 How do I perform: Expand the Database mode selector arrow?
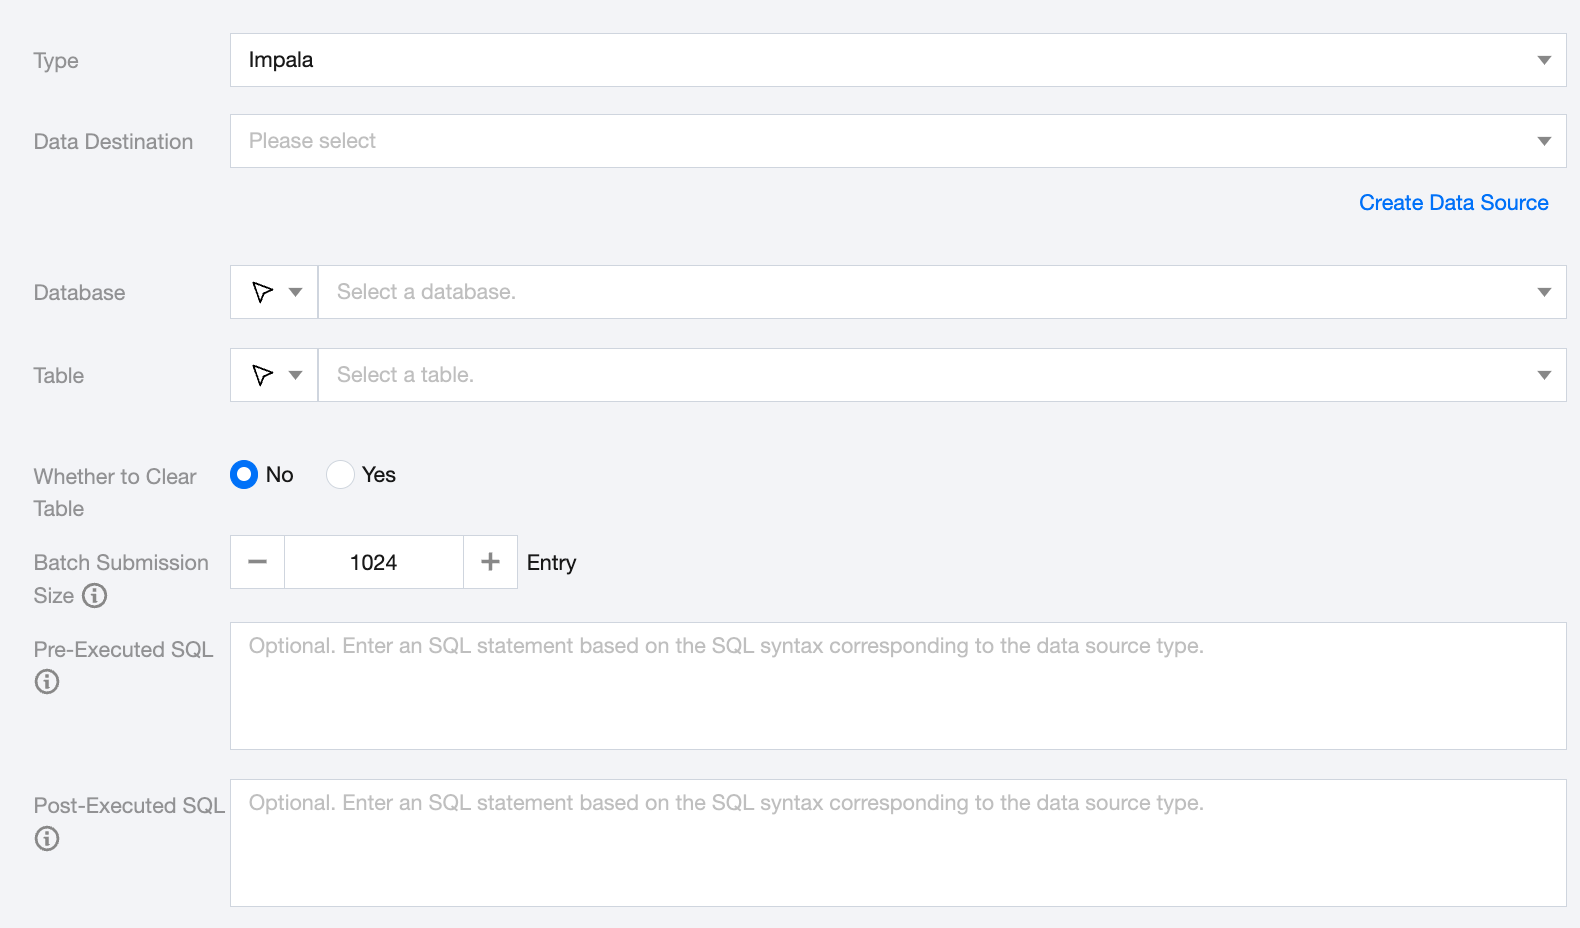pyautogui.click(x=295, y=292)
